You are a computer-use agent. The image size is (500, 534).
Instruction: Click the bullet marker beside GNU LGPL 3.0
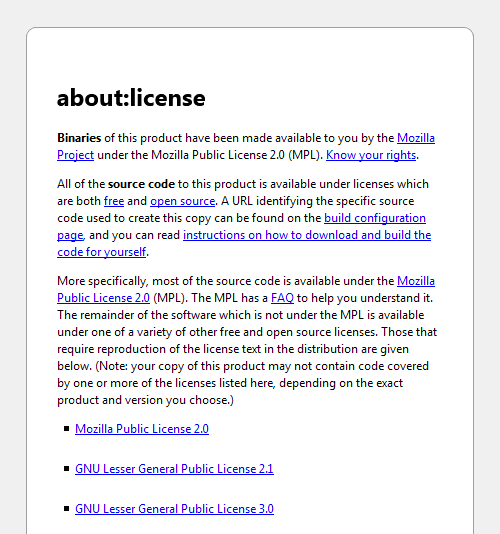point(66,508)
